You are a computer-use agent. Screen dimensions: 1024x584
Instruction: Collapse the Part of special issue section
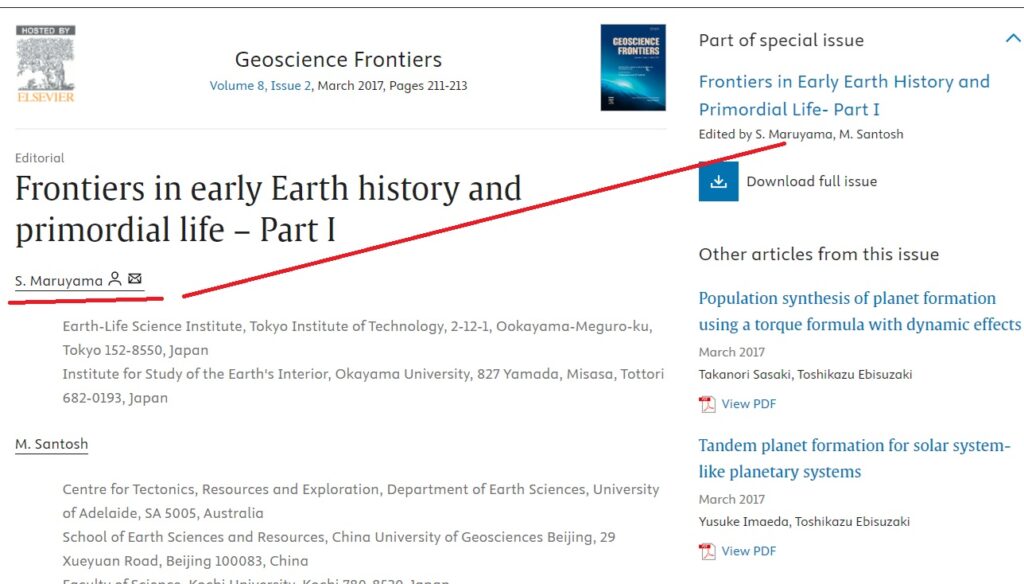pyautogui.click(x=1012, y=39)
